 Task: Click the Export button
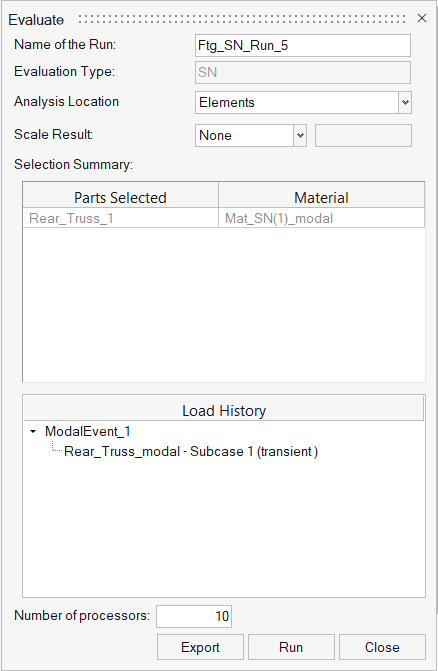(200, 647)
